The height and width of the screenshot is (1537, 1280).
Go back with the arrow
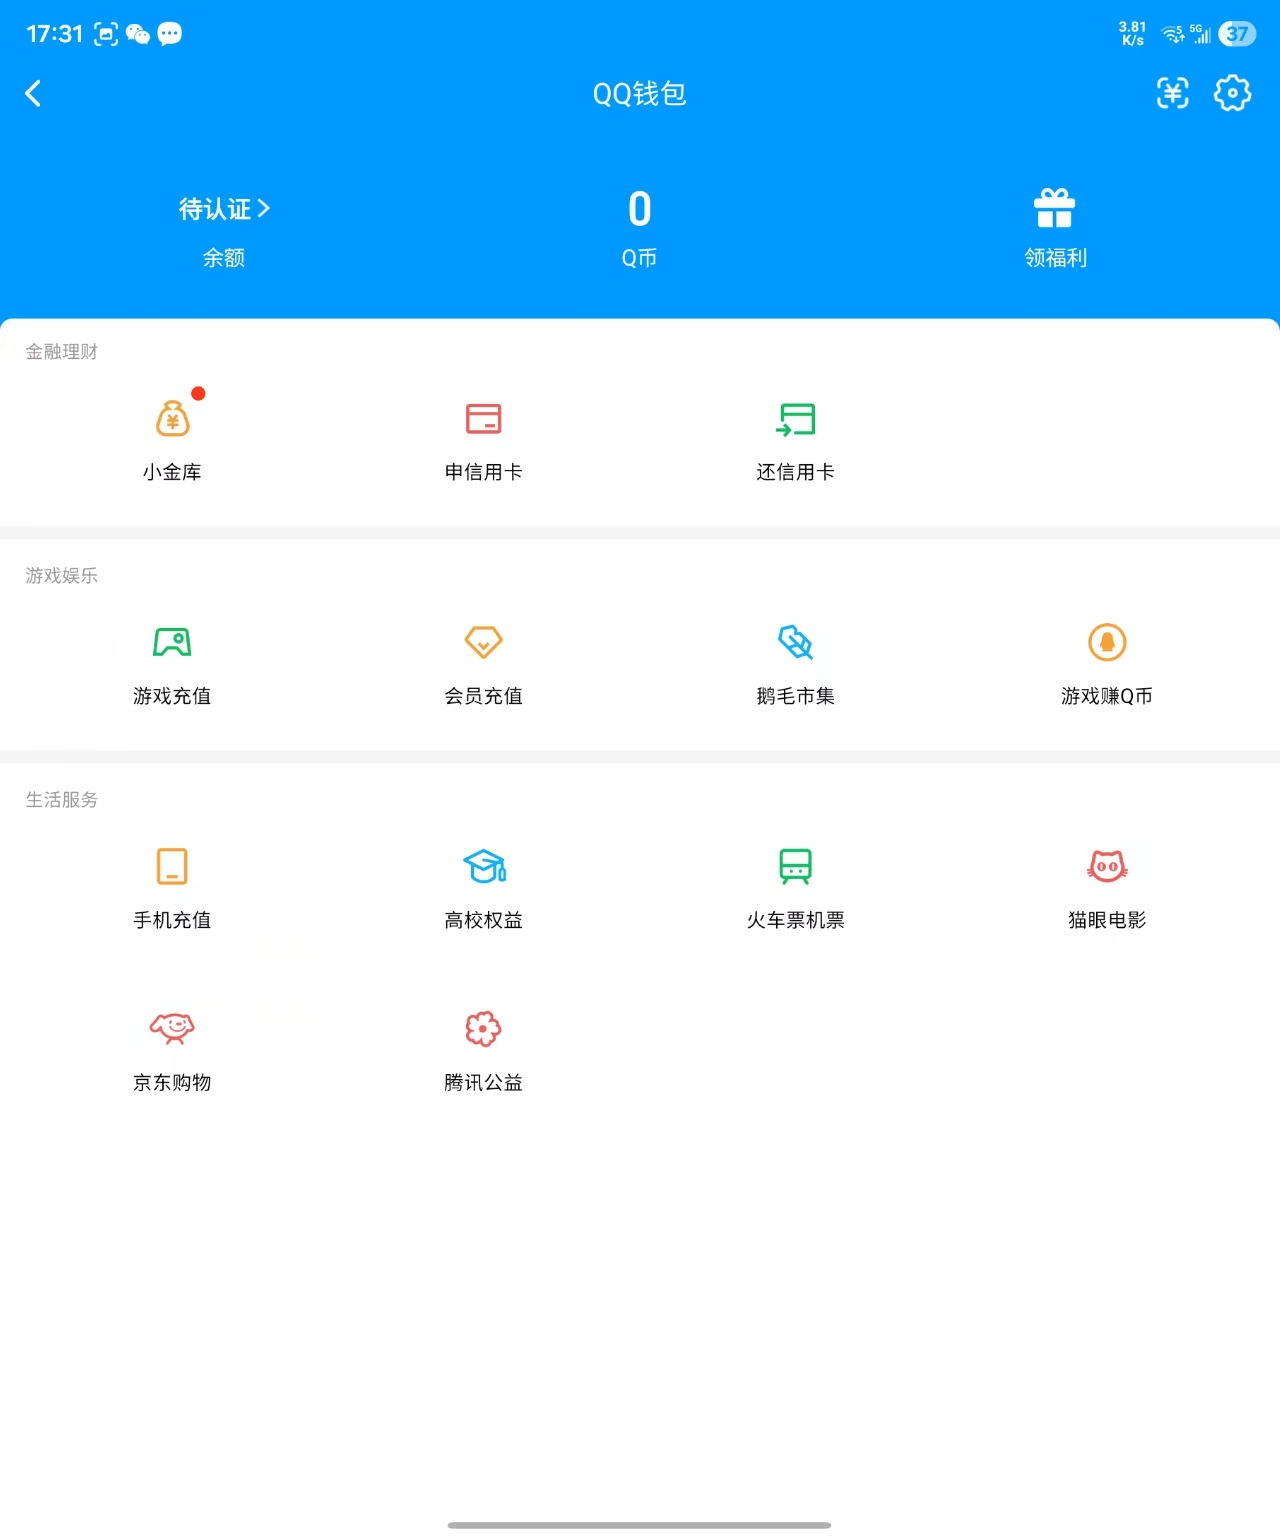pyautogui.click(x=34, y=92)
